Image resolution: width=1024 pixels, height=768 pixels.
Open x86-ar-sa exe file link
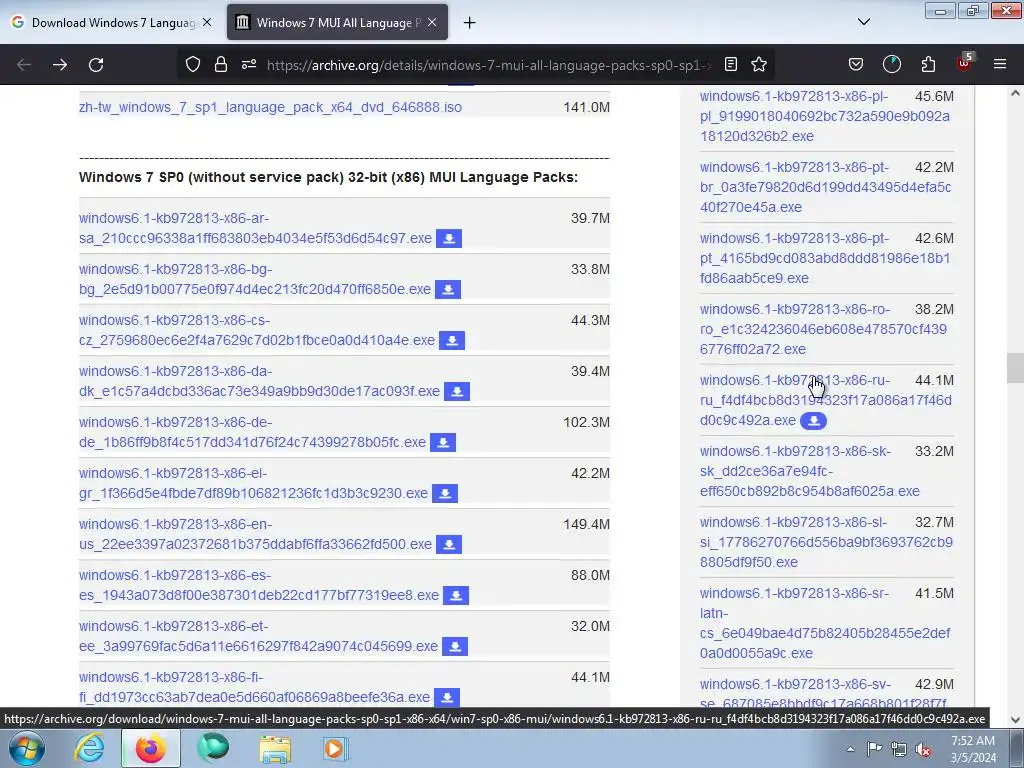pos(255,228)
